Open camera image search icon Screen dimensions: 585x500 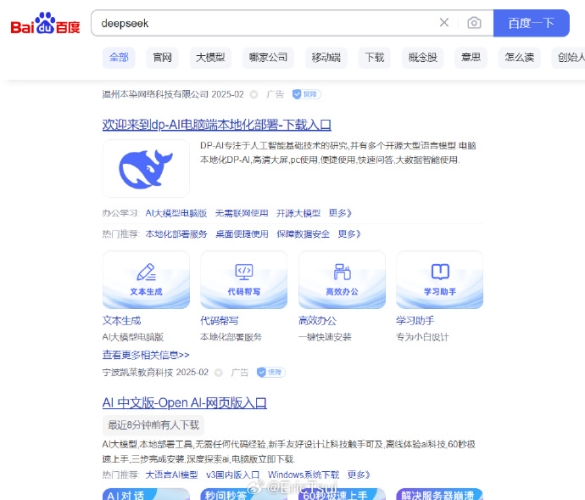pyautogui.click(x=474, y=23)
